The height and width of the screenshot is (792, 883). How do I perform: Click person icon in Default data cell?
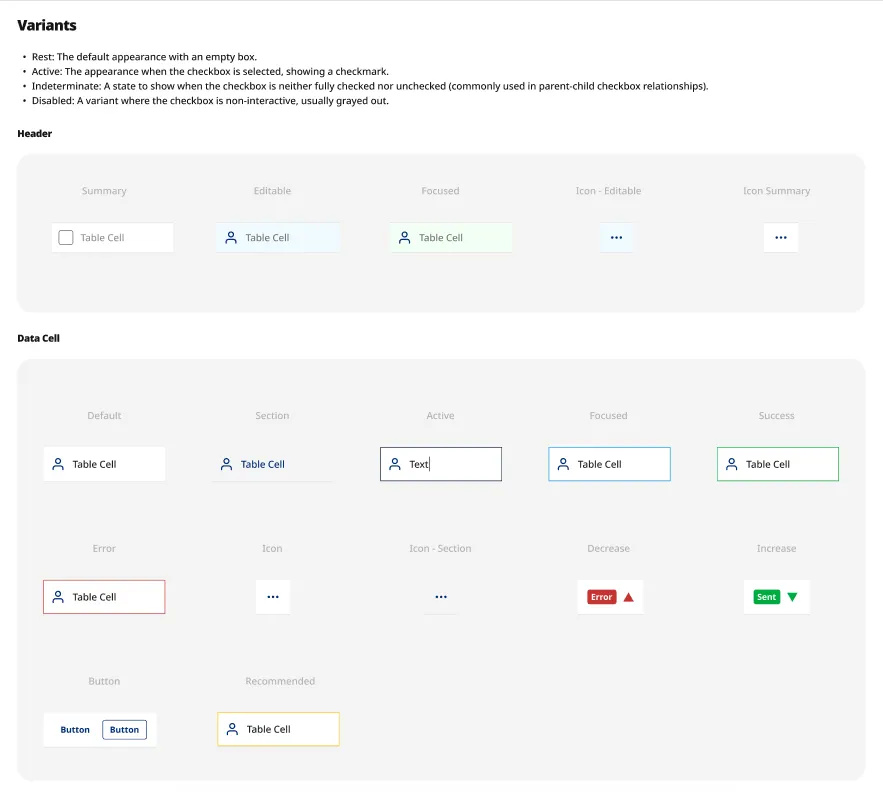point(58,464)
